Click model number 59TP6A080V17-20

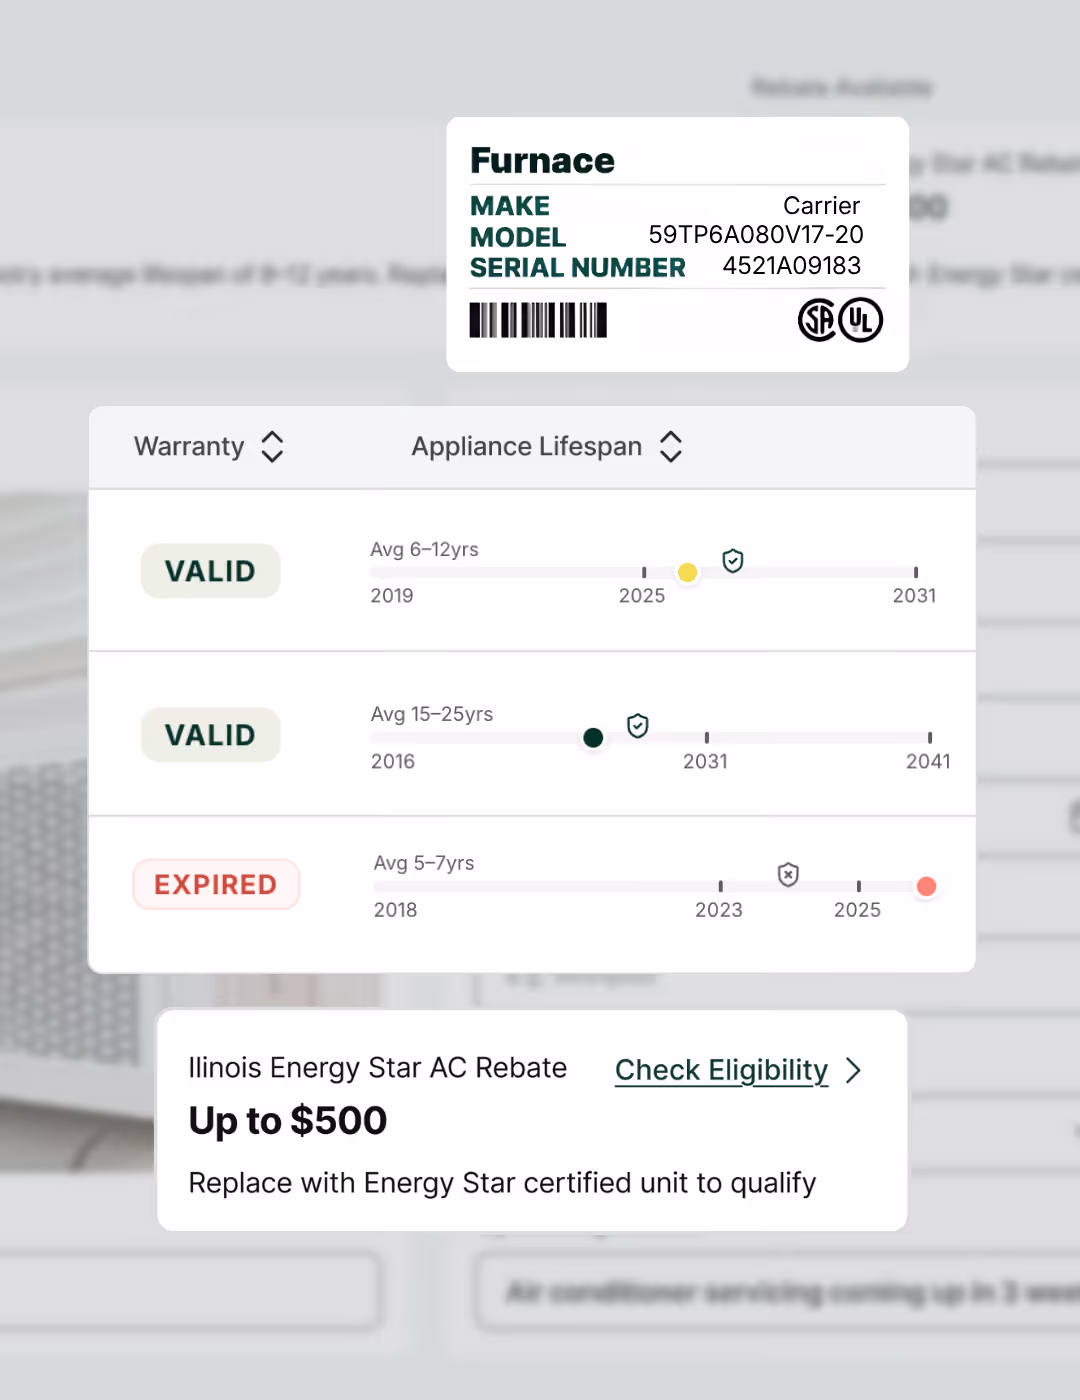[x=756, y=235]
